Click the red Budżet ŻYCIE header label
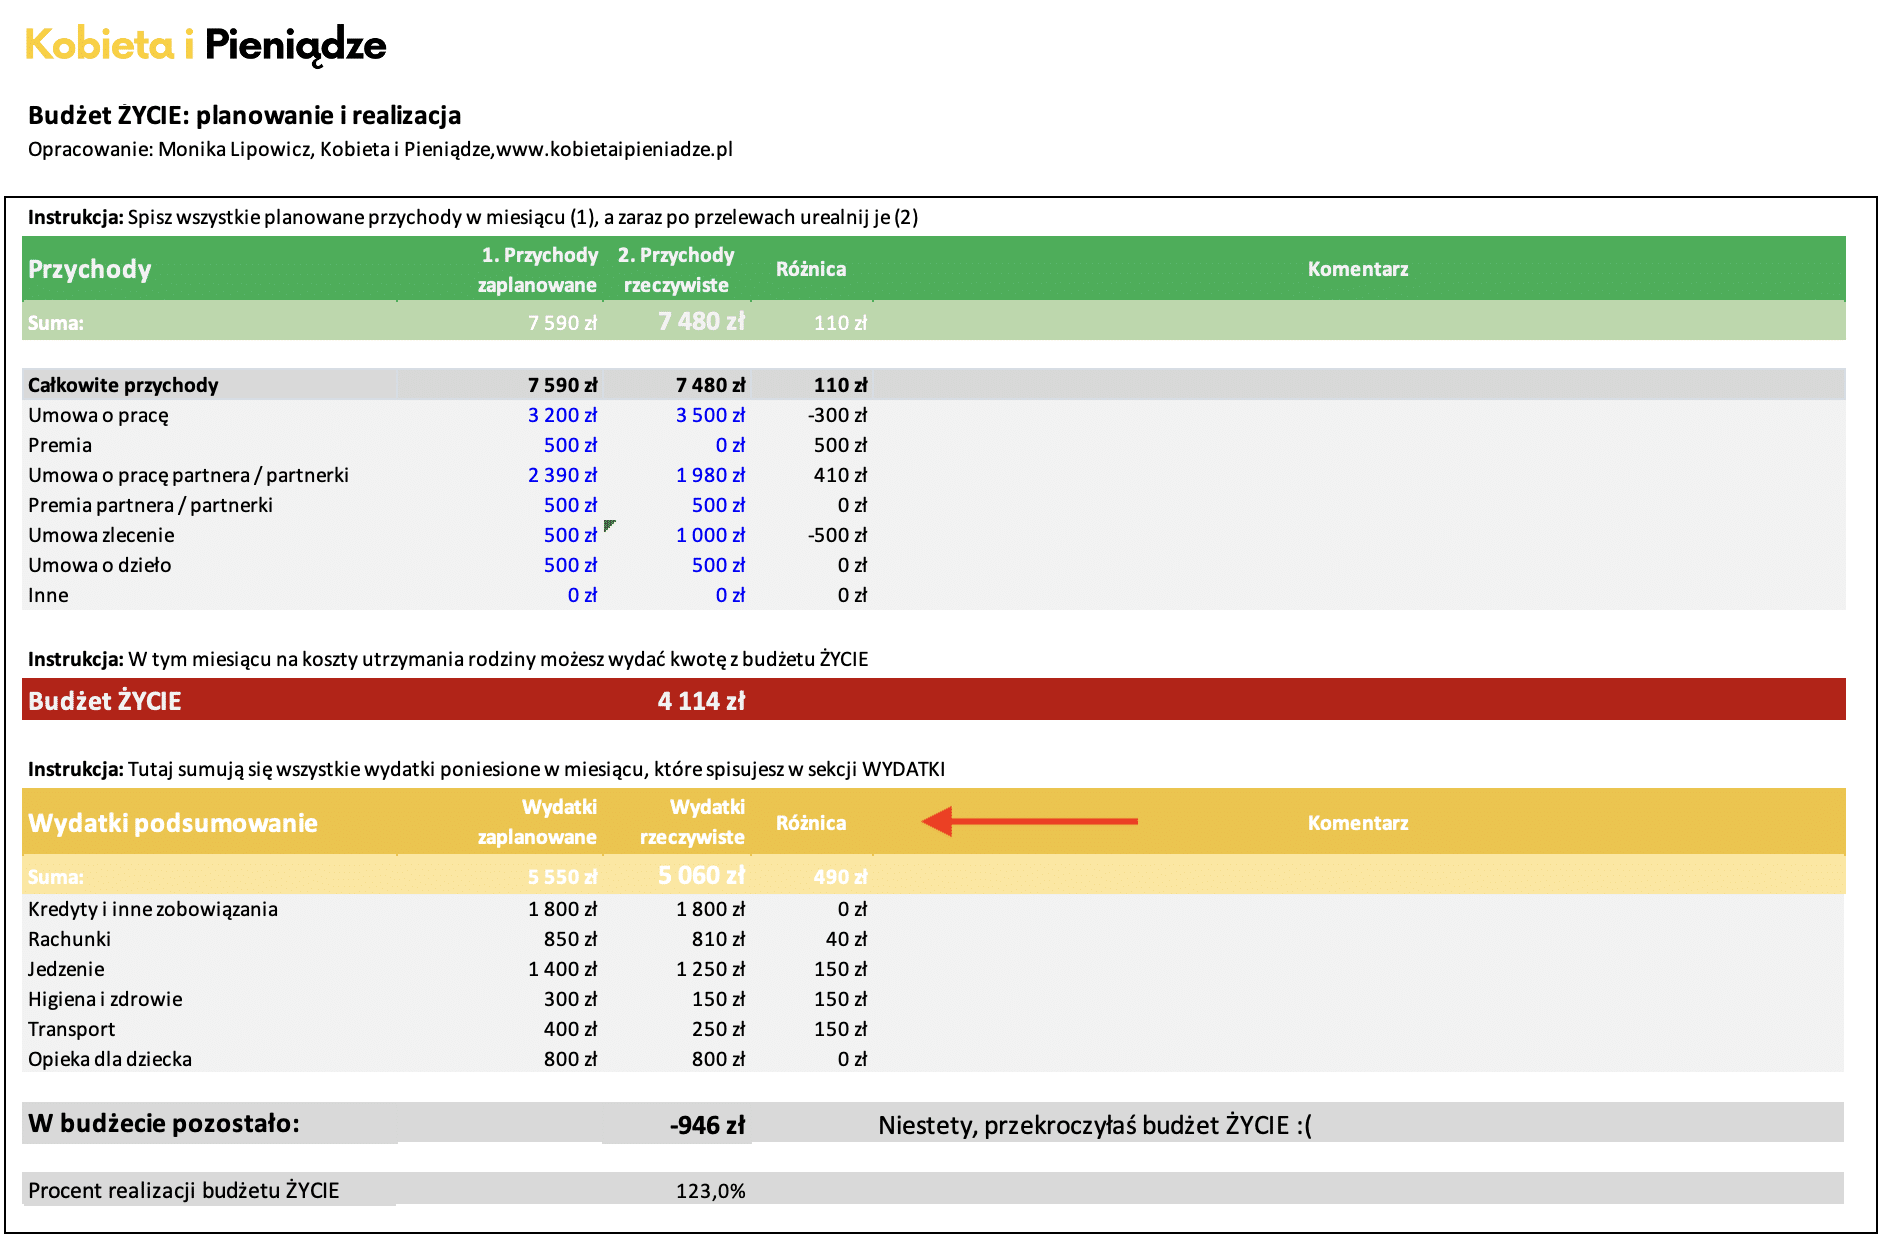This screenshot has height=1252, width=1891. pos(105,701)
